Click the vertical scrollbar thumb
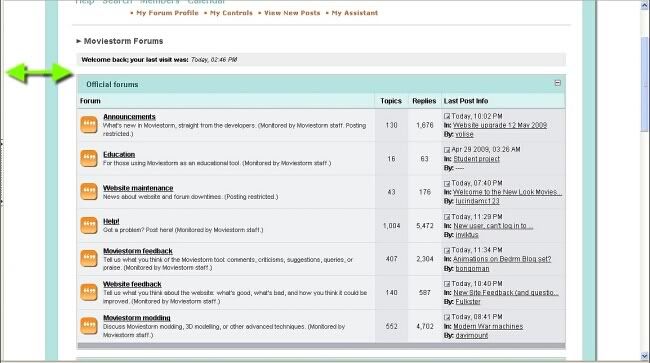The width and height of the screenshot is (650, 363). (x=644, y=85)
